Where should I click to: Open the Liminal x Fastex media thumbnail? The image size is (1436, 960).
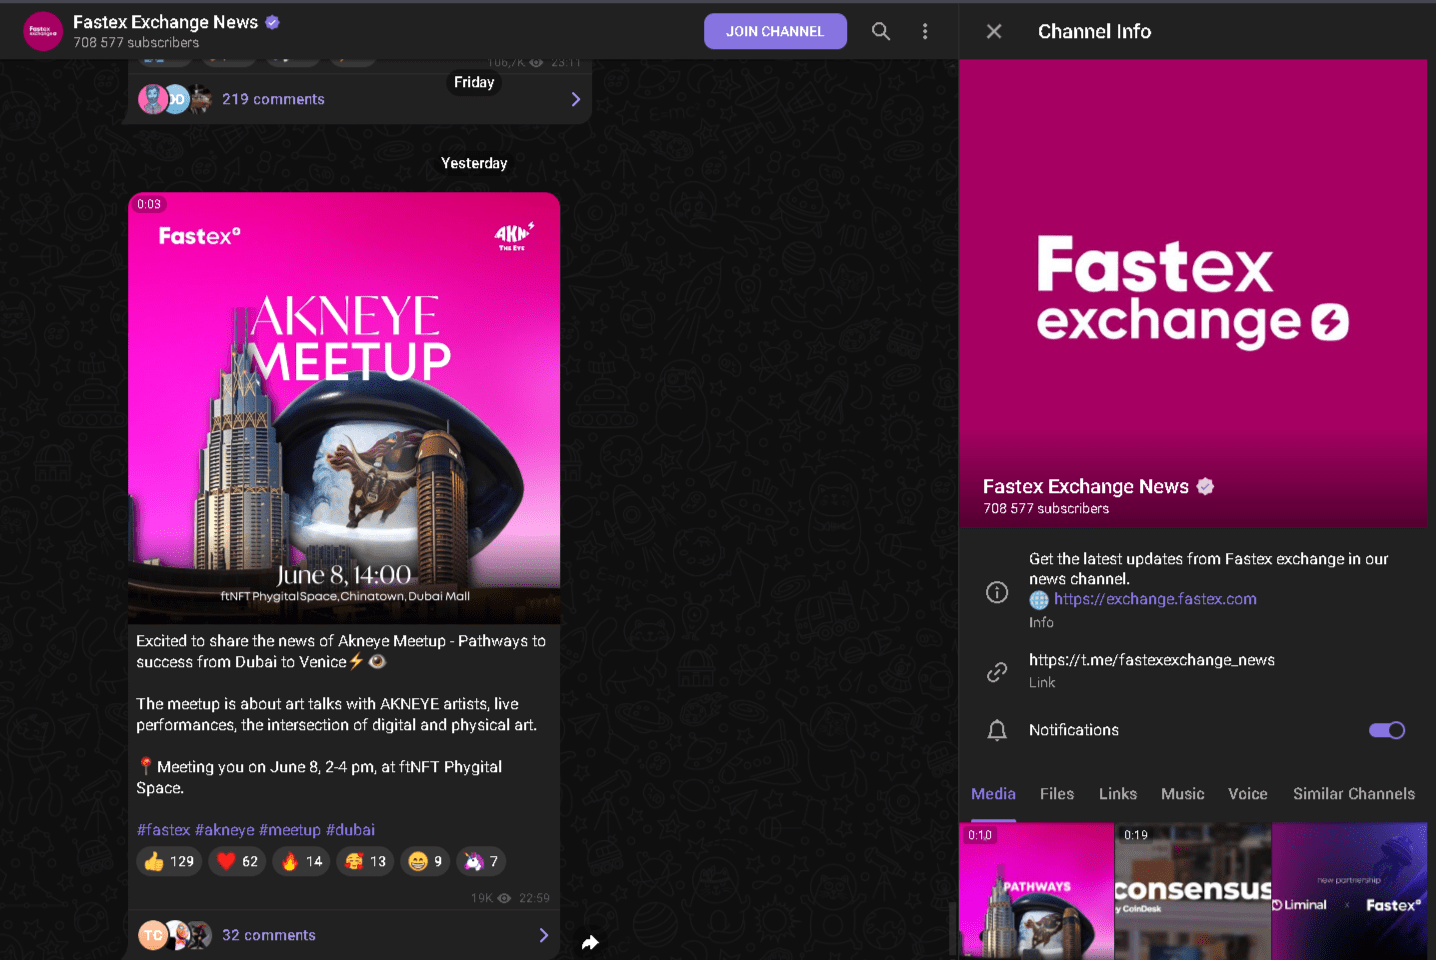(1349, 891)
